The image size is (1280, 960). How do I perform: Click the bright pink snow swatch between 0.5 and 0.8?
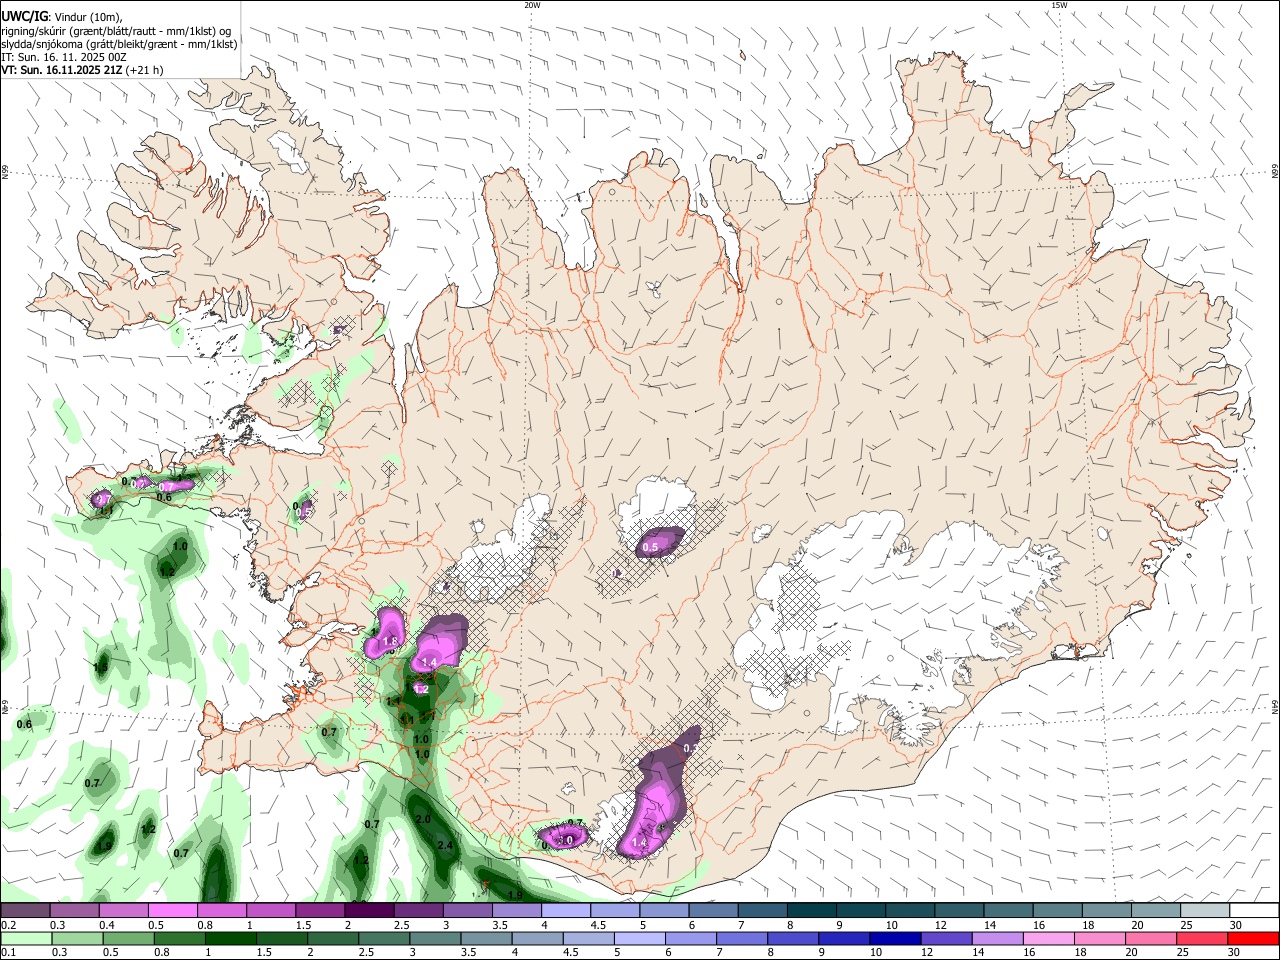click(x=174, y=911)
